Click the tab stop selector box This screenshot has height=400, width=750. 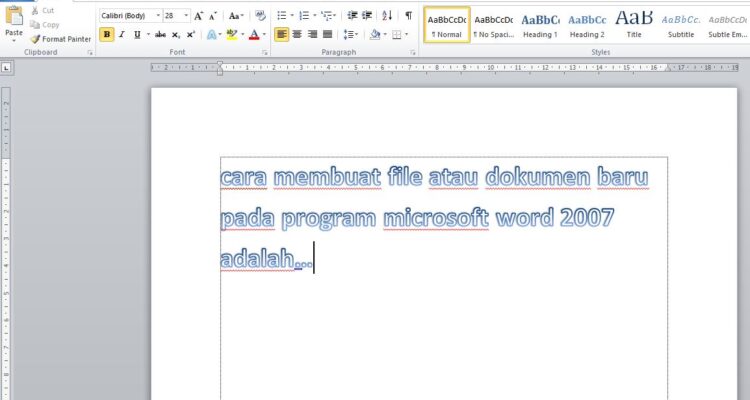6,68
